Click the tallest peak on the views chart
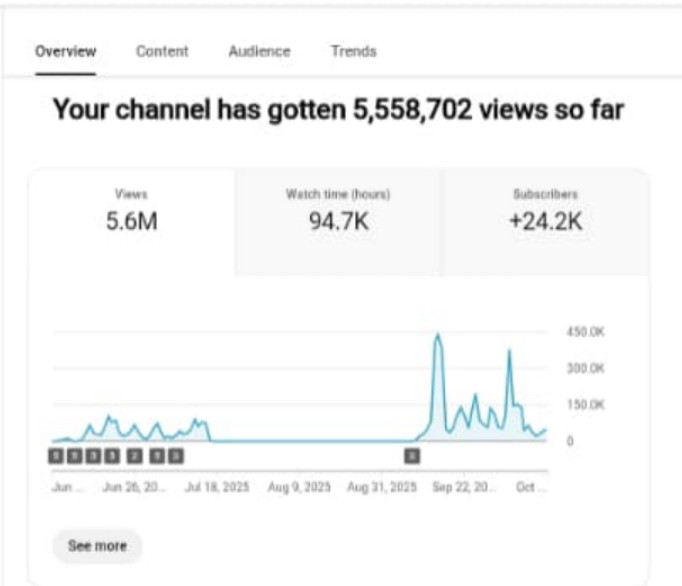 click(437, 336)
